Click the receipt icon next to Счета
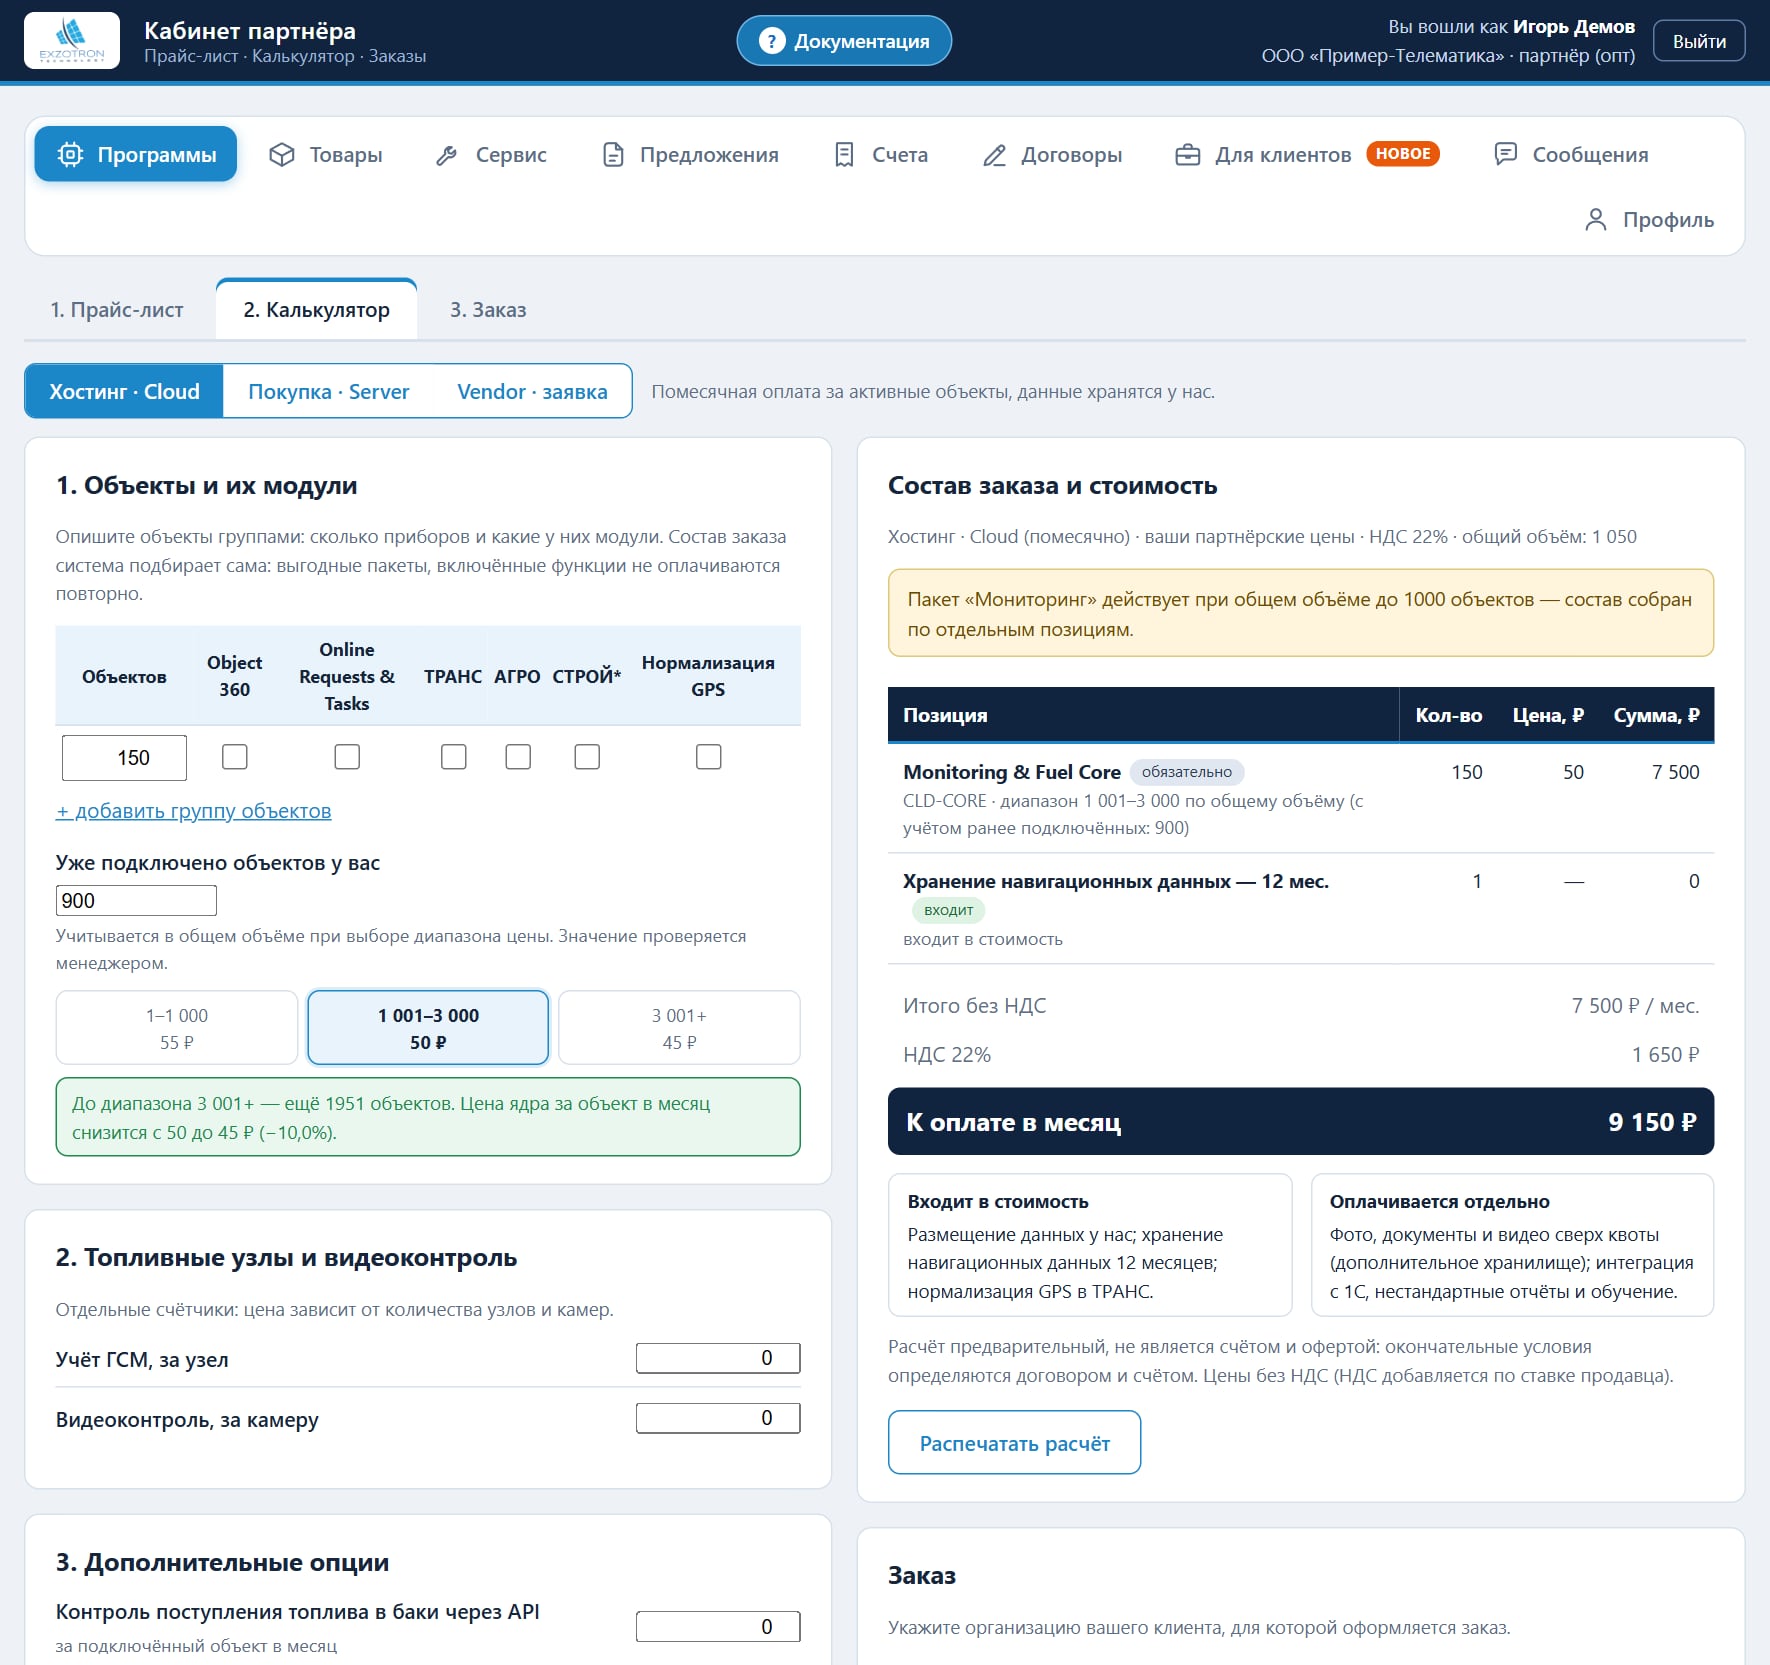Screen dimensions: 1770x1665 [844, 154]
